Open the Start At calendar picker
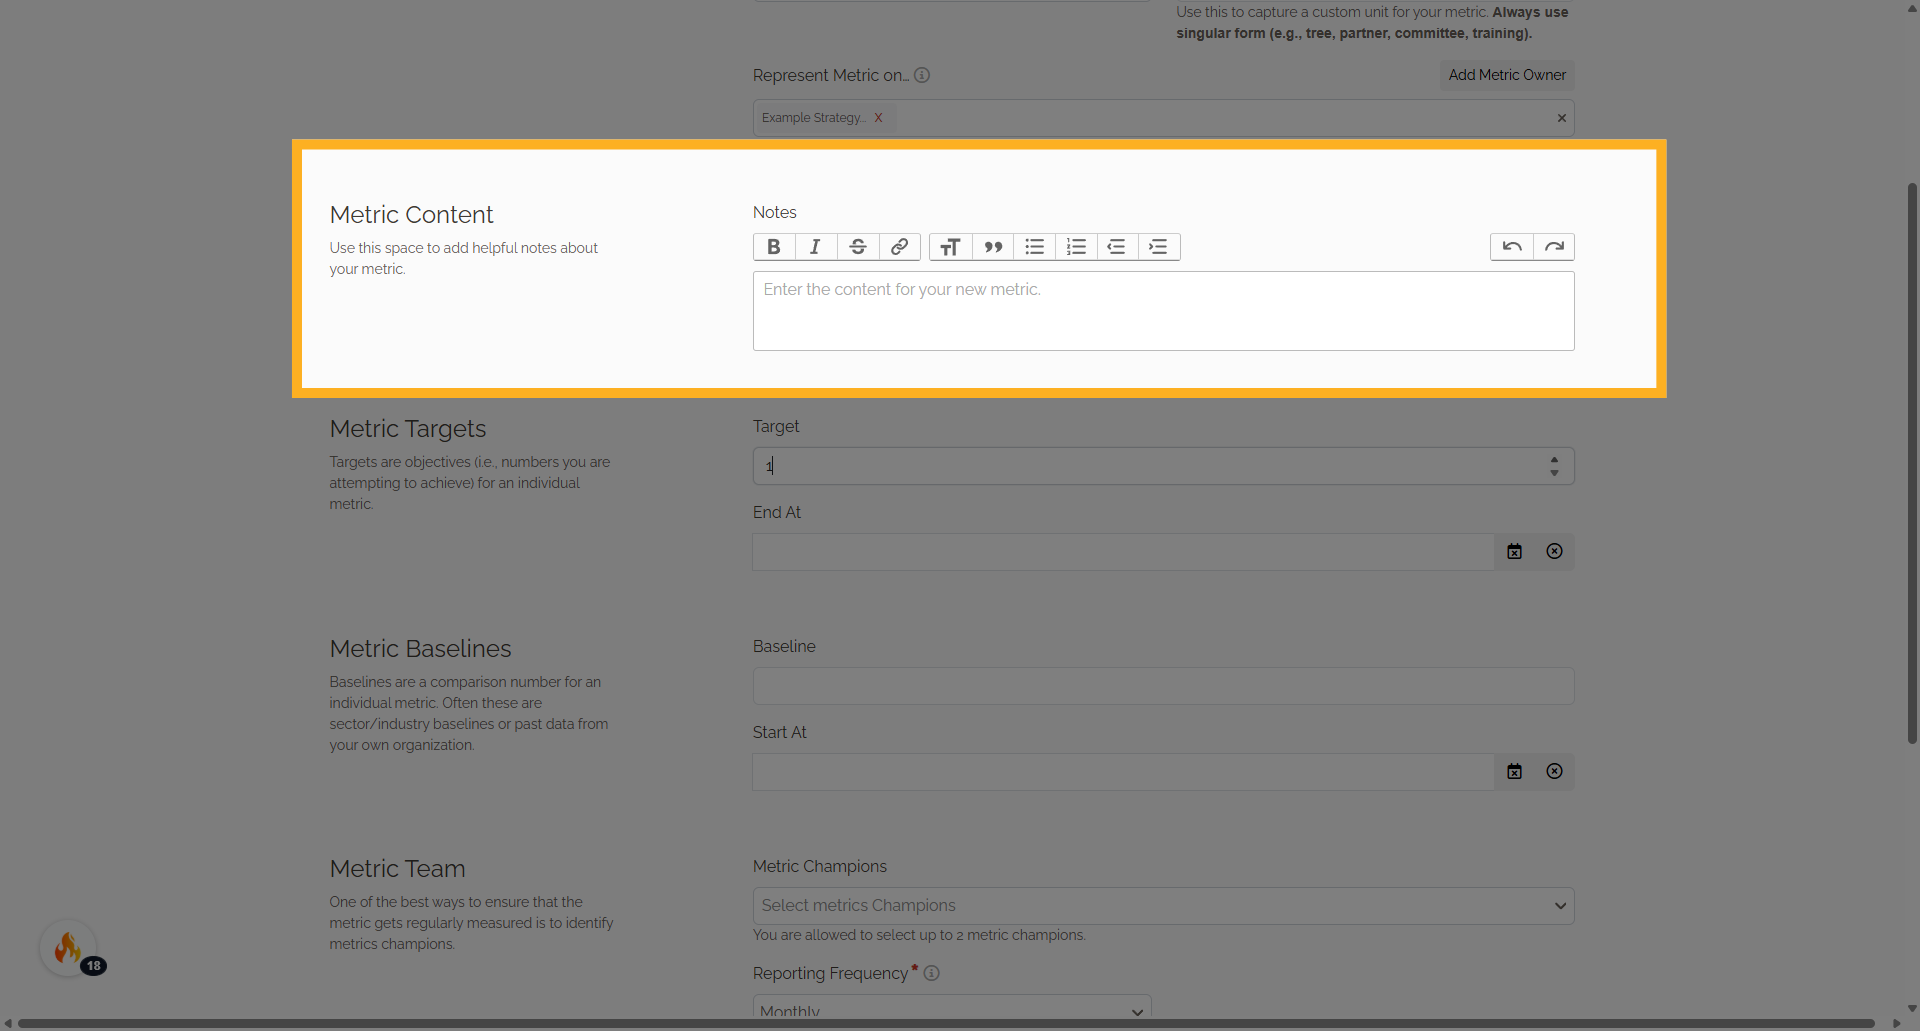The width and height of the screenshot is (1920, 1031). (x=1515, y=772)
